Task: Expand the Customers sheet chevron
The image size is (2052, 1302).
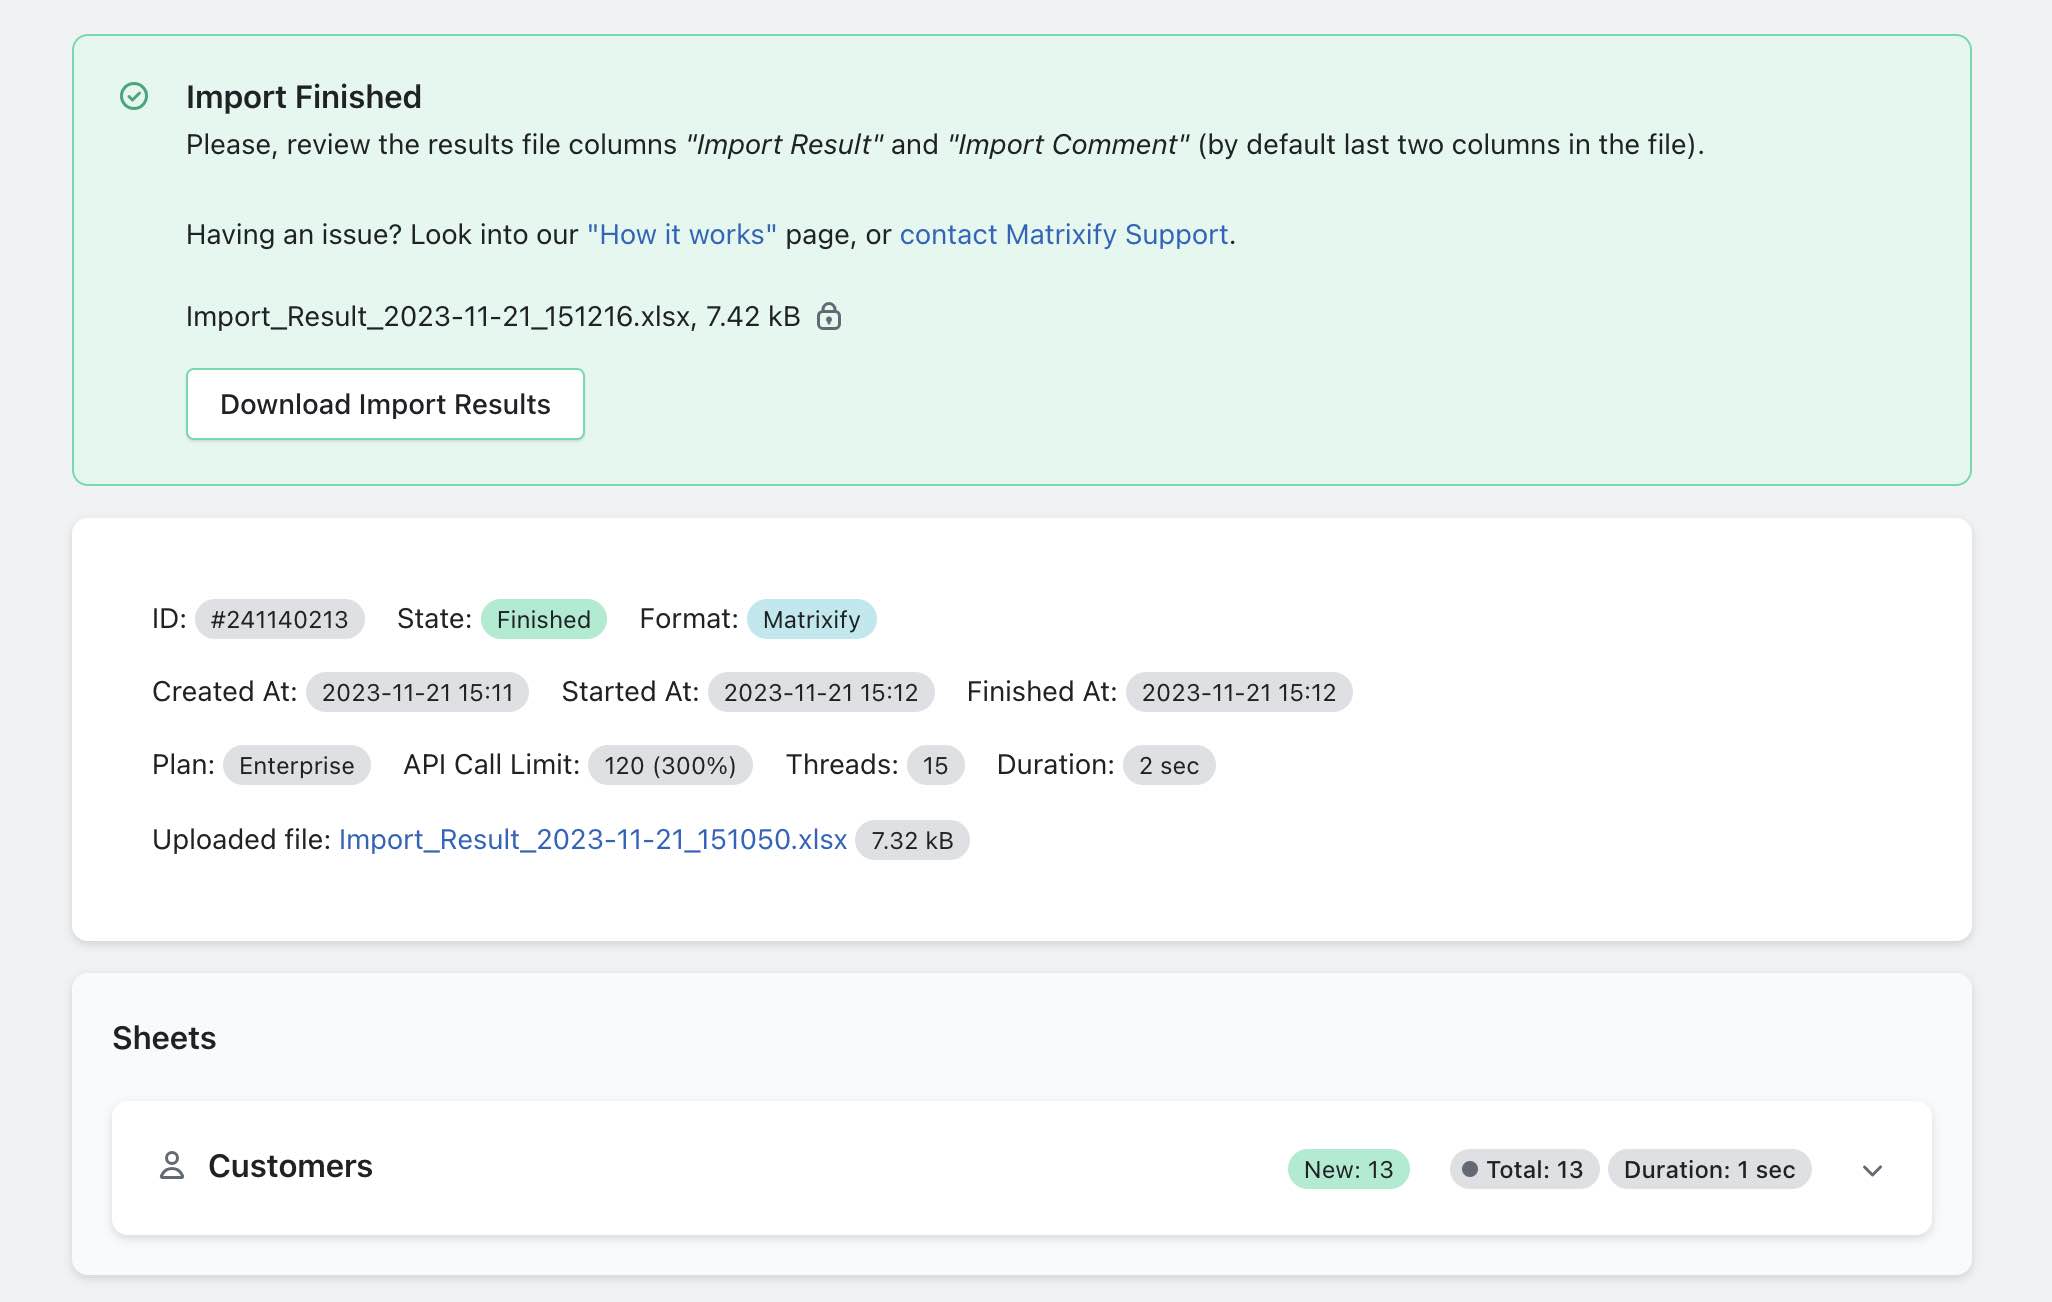Action: coord(1872,1170)
